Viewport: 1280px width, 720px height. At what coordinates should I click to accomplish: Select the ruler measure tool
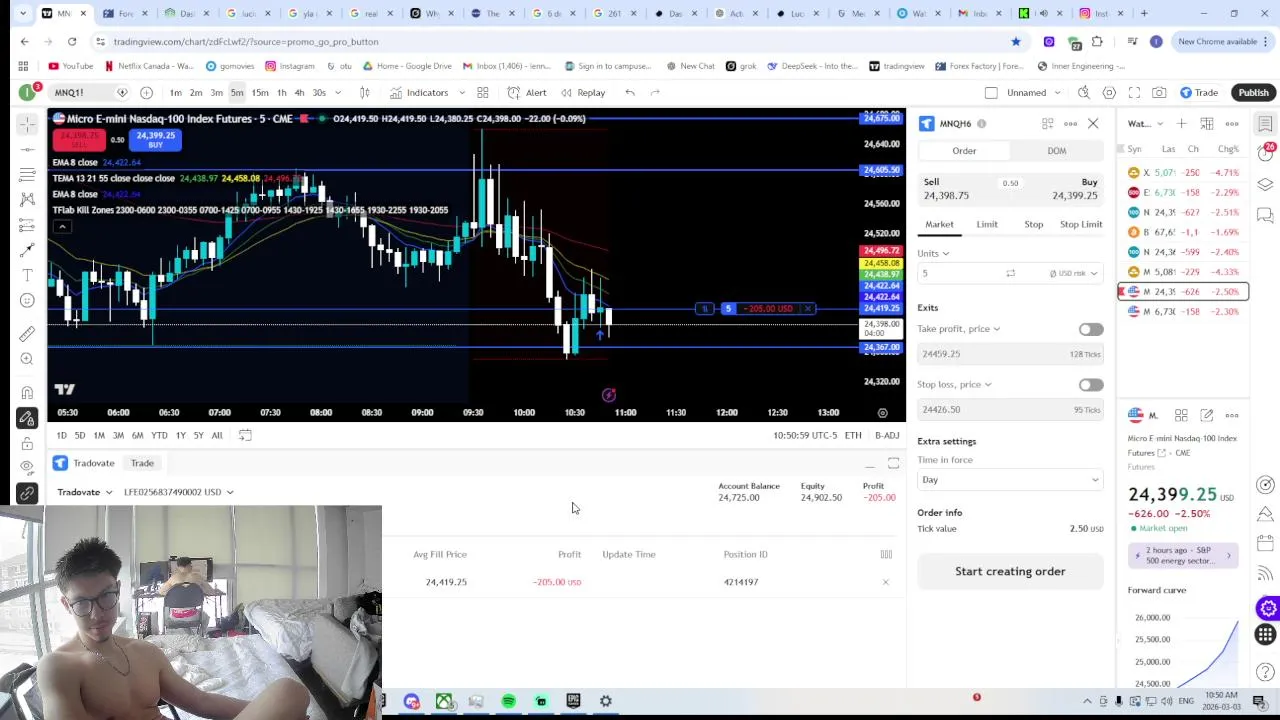coord(27,334)
